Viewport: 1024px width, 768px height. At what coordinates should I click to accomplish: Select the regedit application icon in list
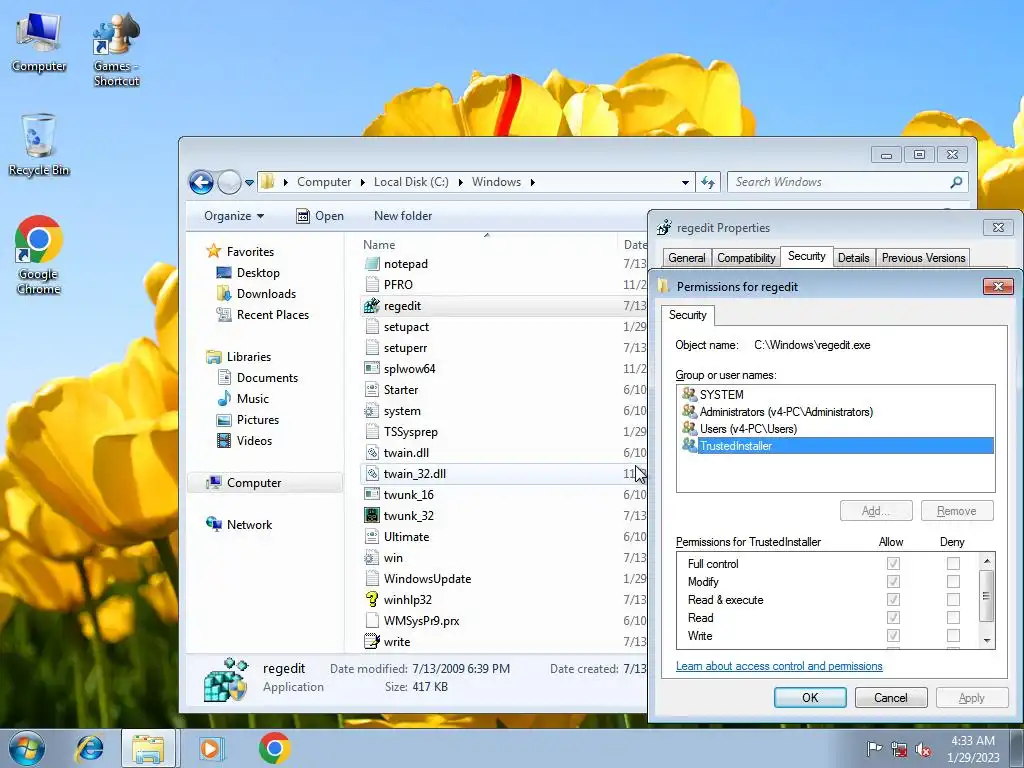372,306
